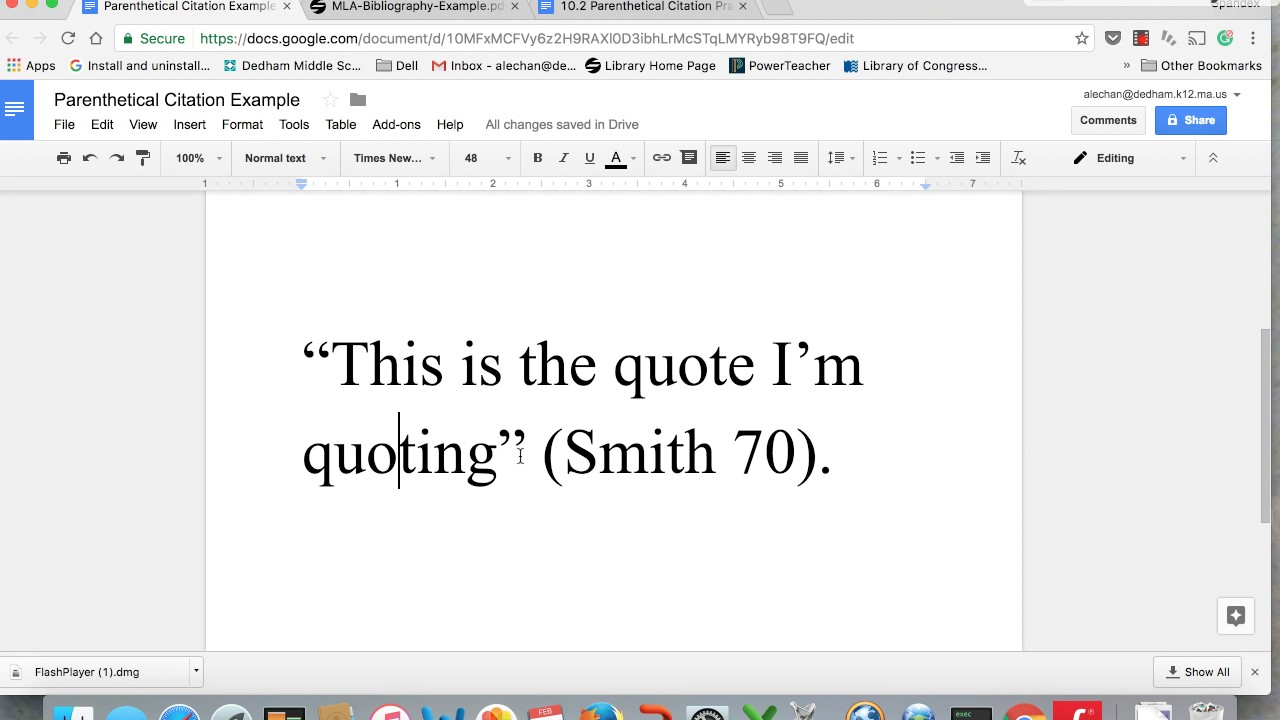Click the Pocket extension icon
The width and height of the screenshot is (1280, 720).
point(1113,38)
